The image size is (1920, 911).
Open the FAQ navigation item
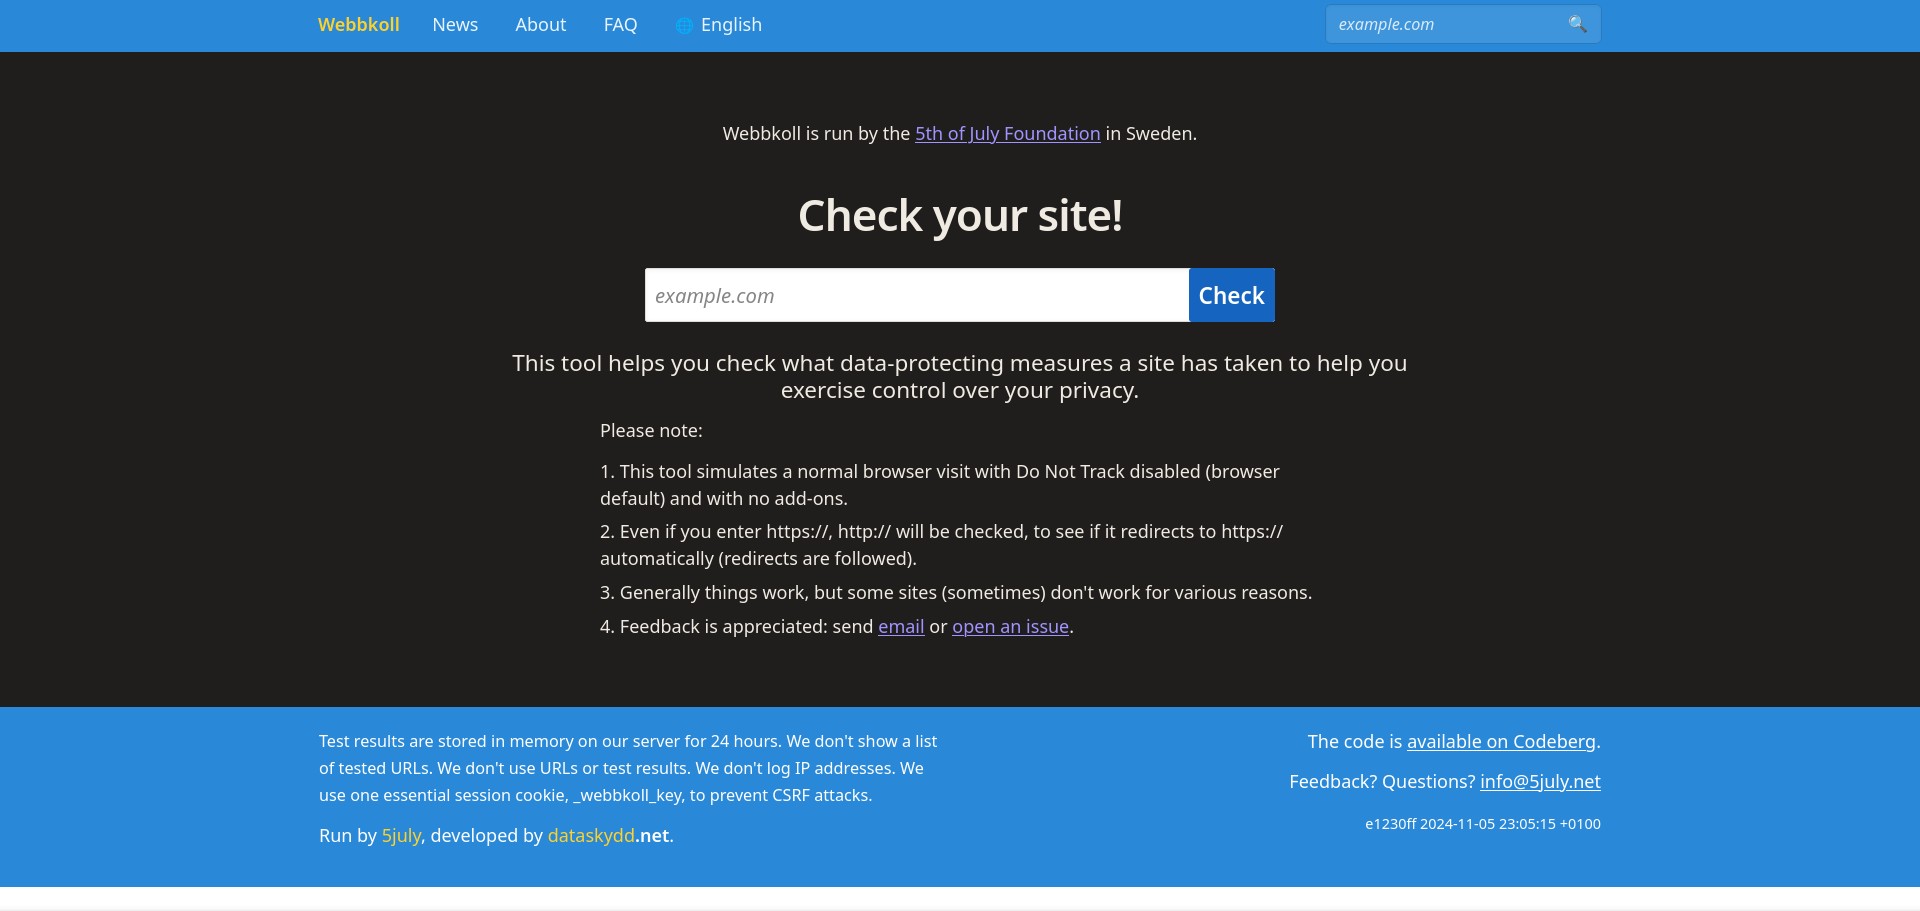click(620, 25)
